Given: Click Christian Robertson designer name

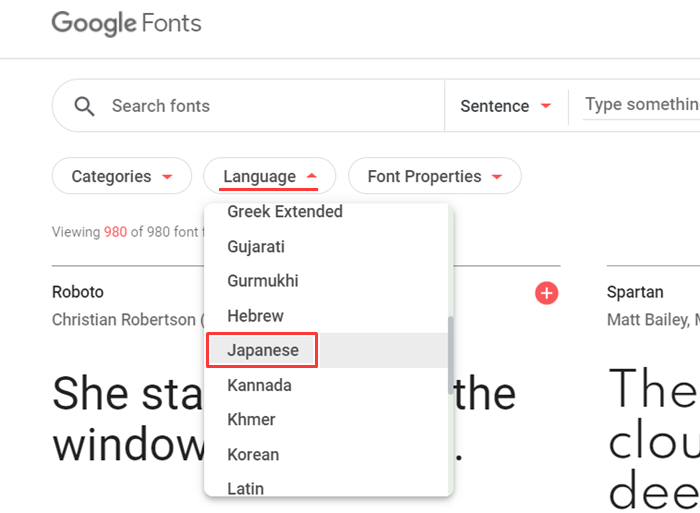Looking at the screenshot, I should 124,320.
